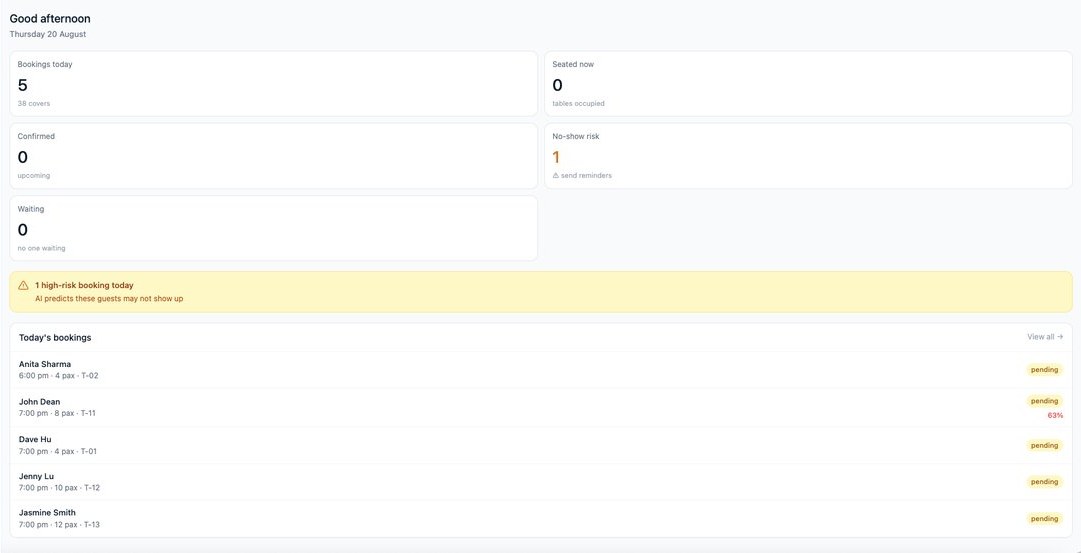This screenshot has height=553, width=1081.
Task: Click the pending badge for Anita Sharma
Action: point(1044,370)
